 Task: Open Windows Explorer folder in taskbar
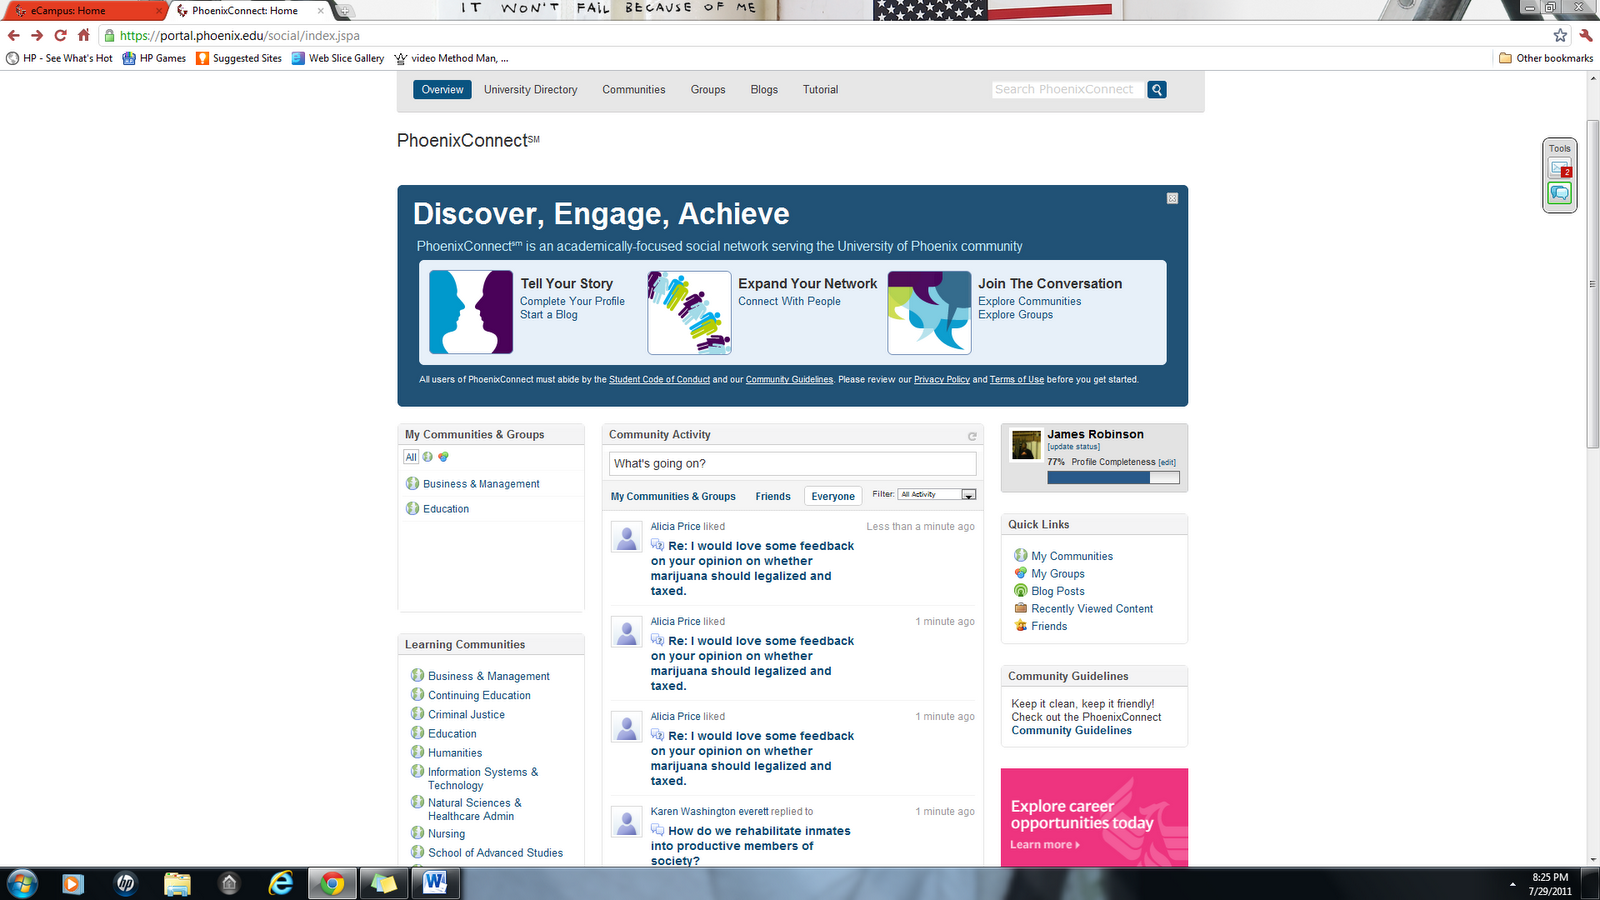point(177,883)
